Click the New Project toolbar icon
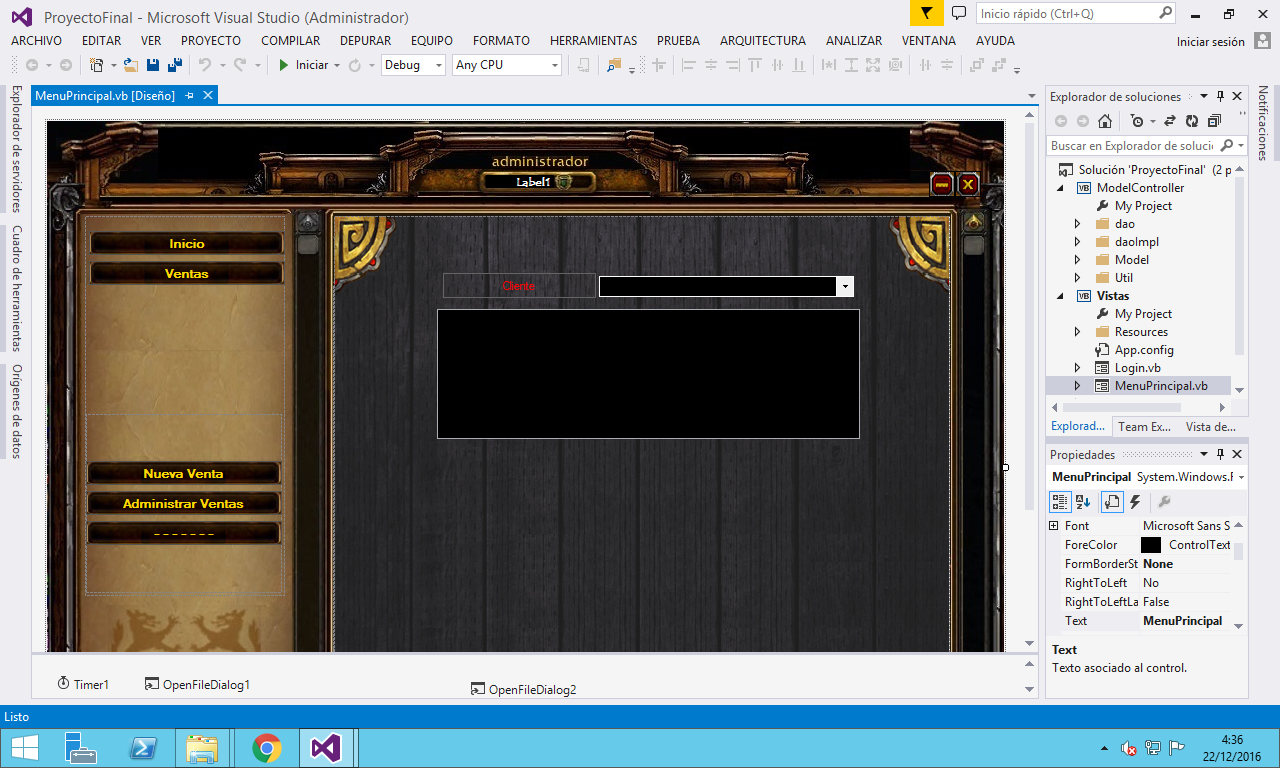The height and width of the screenshot is (768, 1280). tap(97, 65)
